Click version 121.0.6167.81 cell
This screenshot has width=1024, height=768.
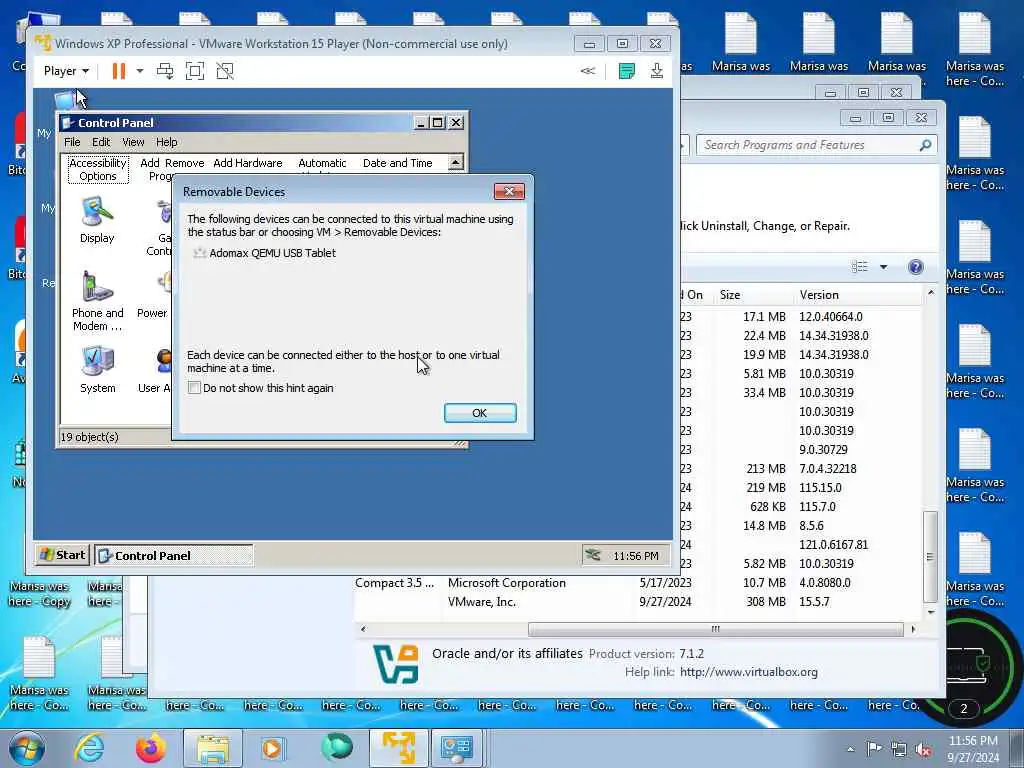click(833, 544)
